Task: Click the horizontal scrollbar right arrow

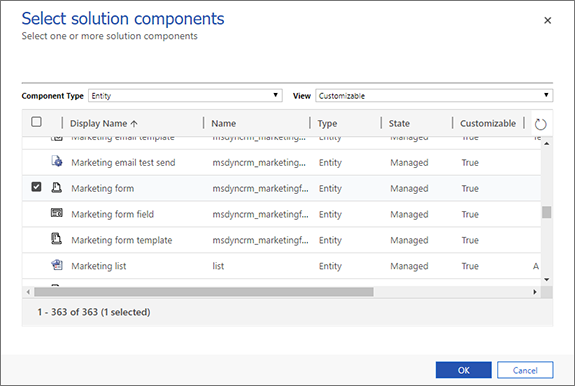Action: point(535,292)
